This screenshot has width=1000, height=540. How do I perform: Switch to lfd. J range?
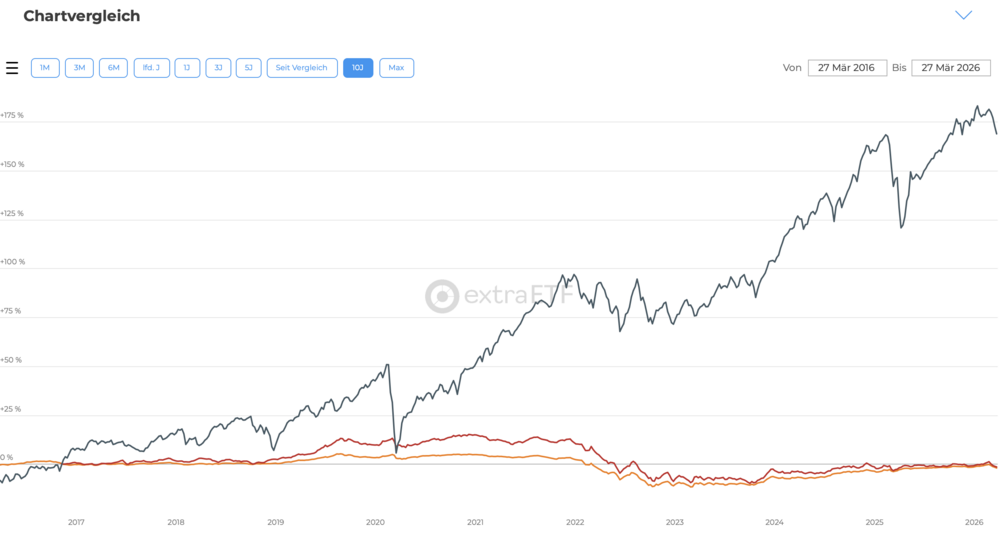[151, 68]
